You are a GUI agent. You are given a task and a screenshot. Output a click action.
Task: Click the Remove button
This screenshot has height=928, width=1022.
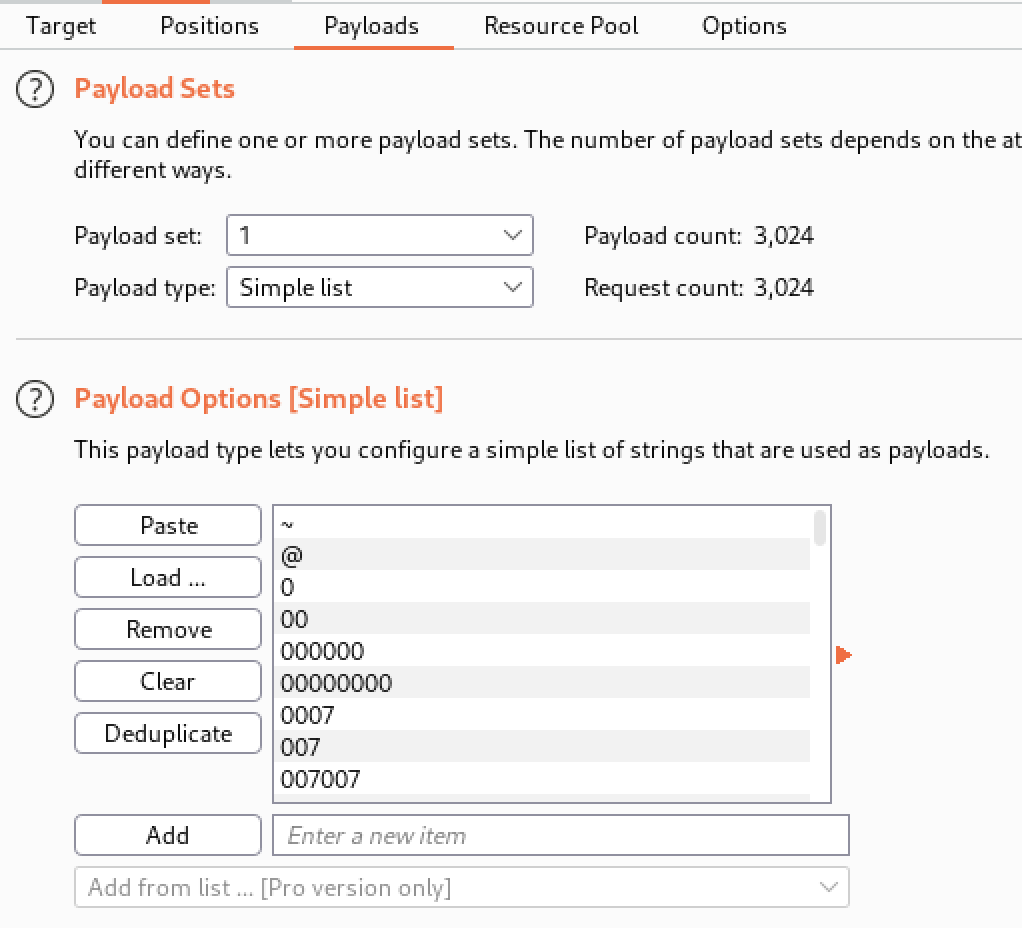pos(168,630)
